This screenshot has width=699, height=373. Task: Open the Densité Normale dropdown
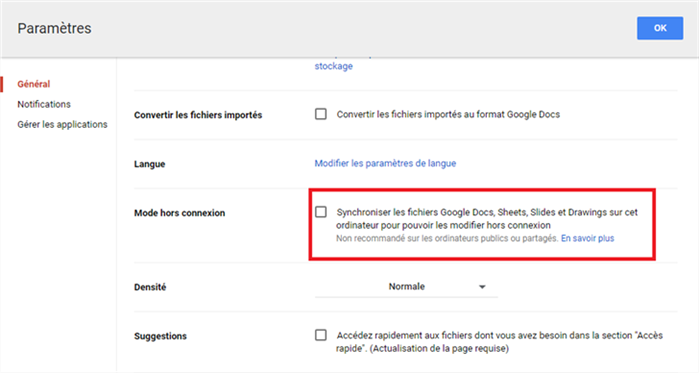[406, 287]
